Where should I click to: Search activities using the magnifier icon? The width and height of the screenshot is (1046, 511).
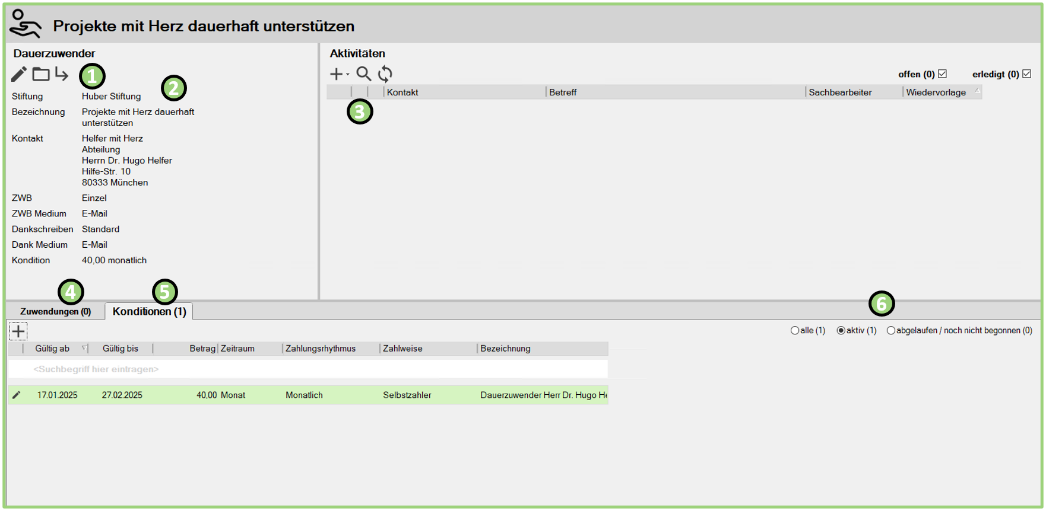(x=364, y=74)
